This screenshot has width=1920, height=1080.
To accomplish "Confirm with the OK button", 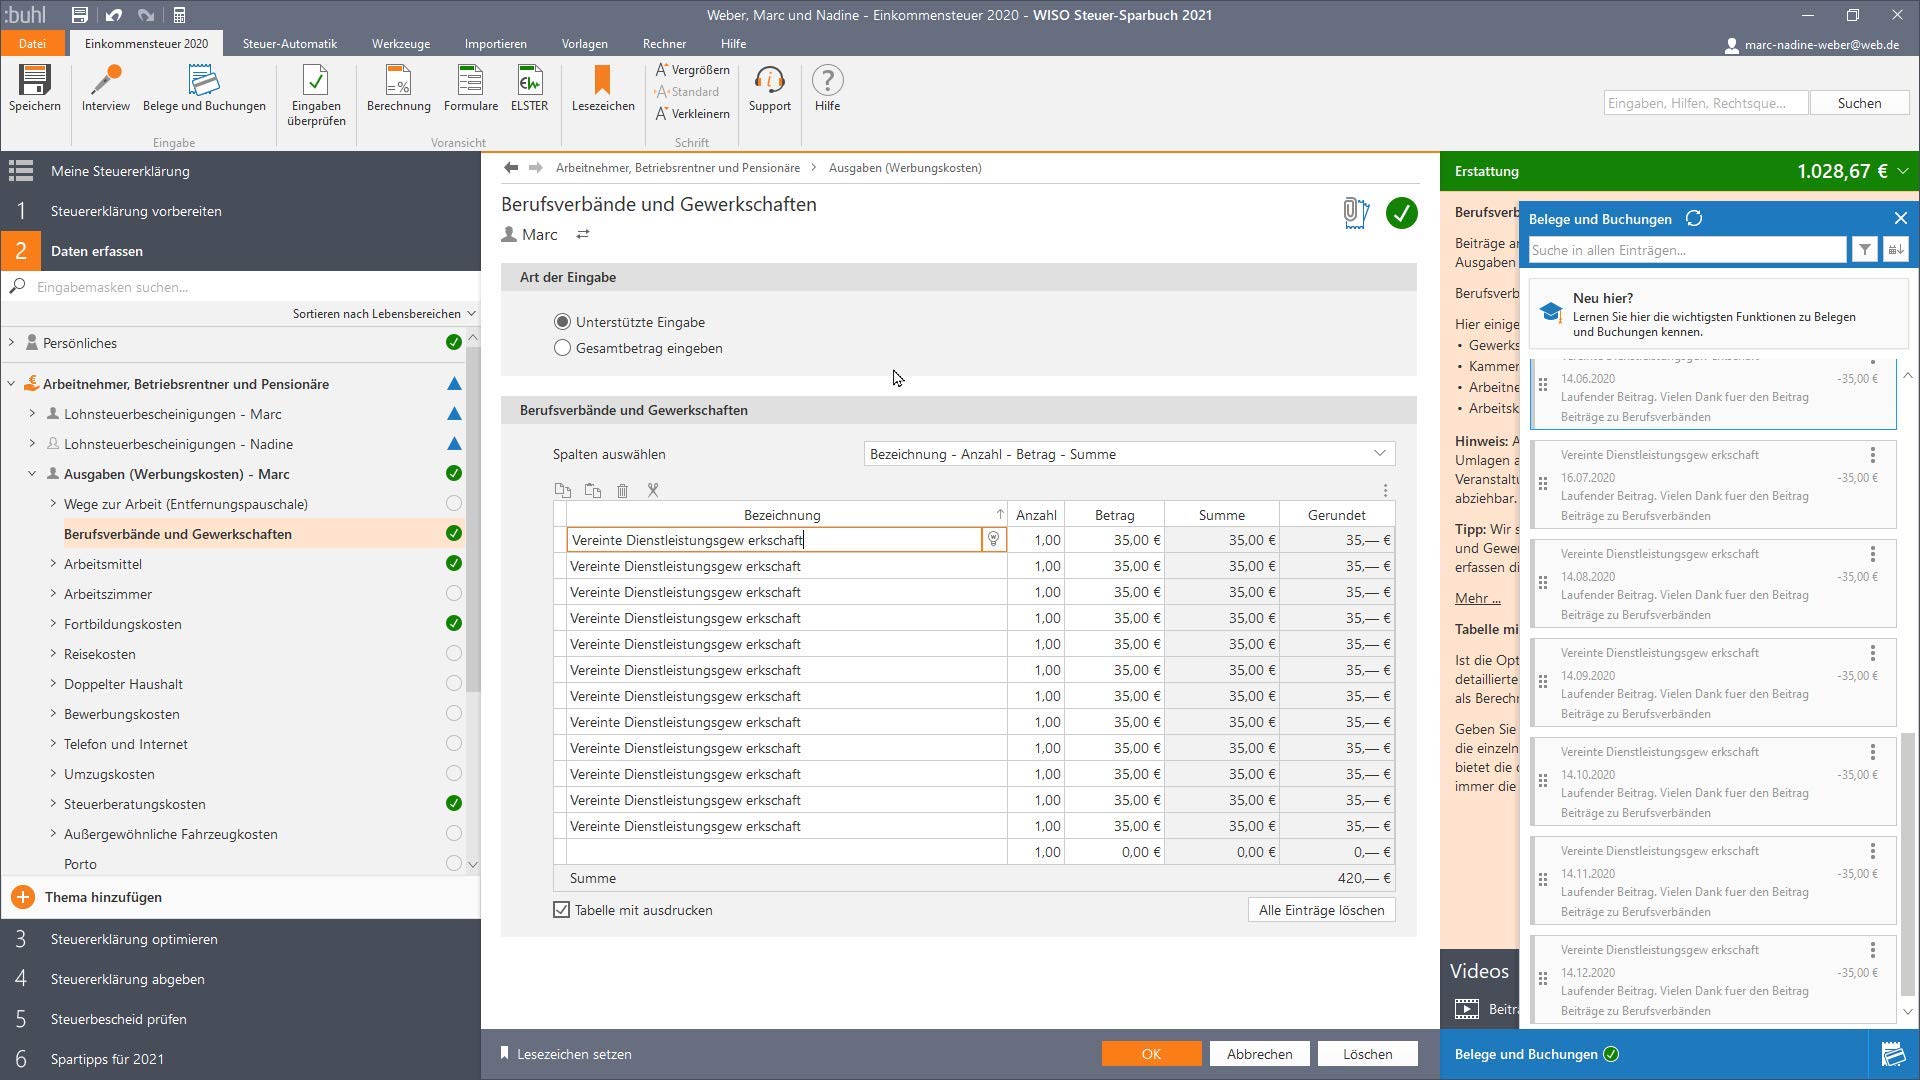I will 1151,1054.
